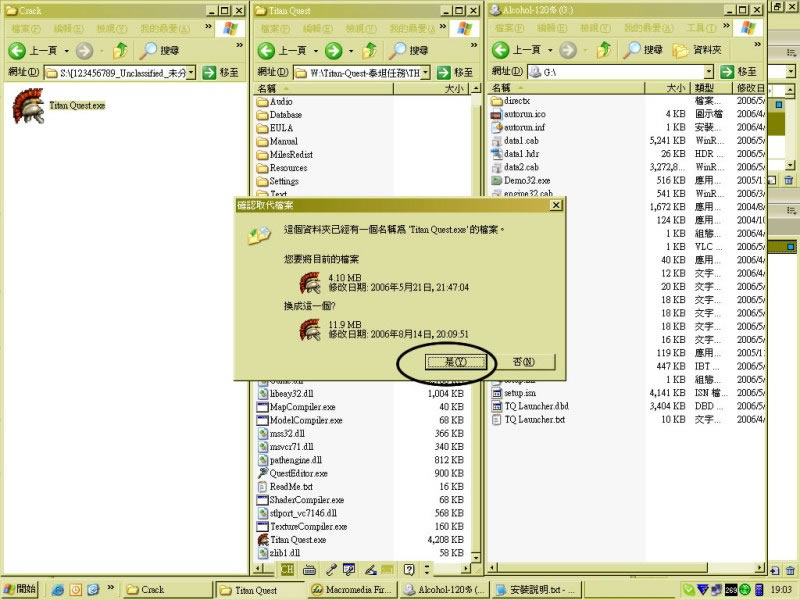Viewport: 800px width, 600px height.
Task: Open Search (搜尋) in the Alcohol-120% window toolbar
Action: pyautogui.click(x=643, y=49)
